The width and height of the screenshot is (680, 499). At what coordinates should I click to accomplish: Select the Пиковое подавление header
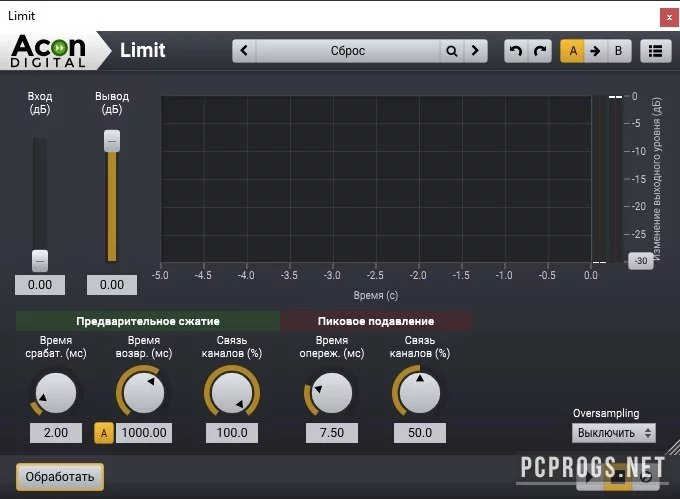tap(376, 321)
